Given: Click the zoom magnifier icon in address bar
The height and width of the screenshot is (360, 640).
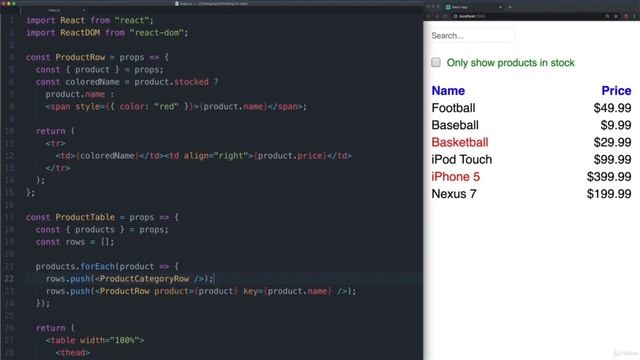Looking at the screenshot, I should click(x=607, y=16).
